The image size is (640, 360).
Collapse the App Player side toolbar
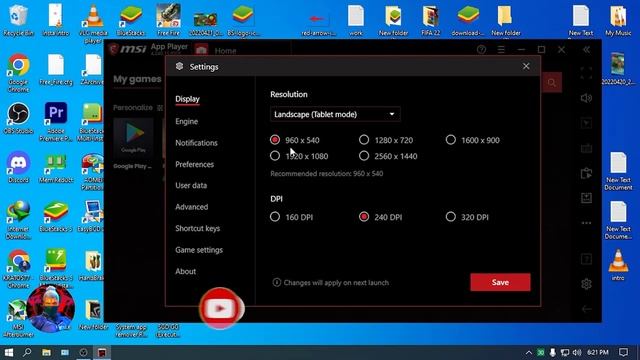(586, 49)
